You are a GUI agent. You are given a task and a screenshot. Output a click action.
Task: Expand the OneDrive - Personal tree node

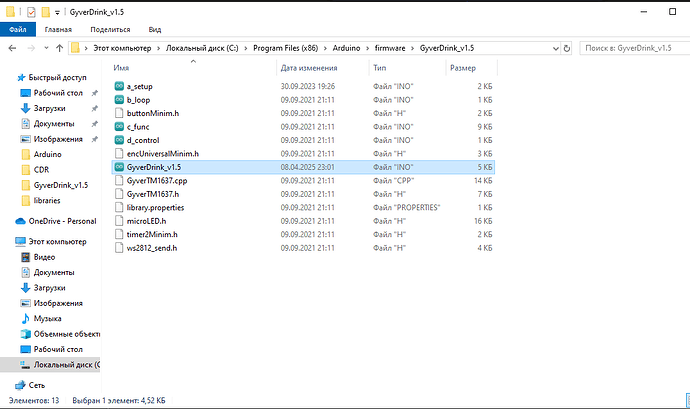pos(7,220)
